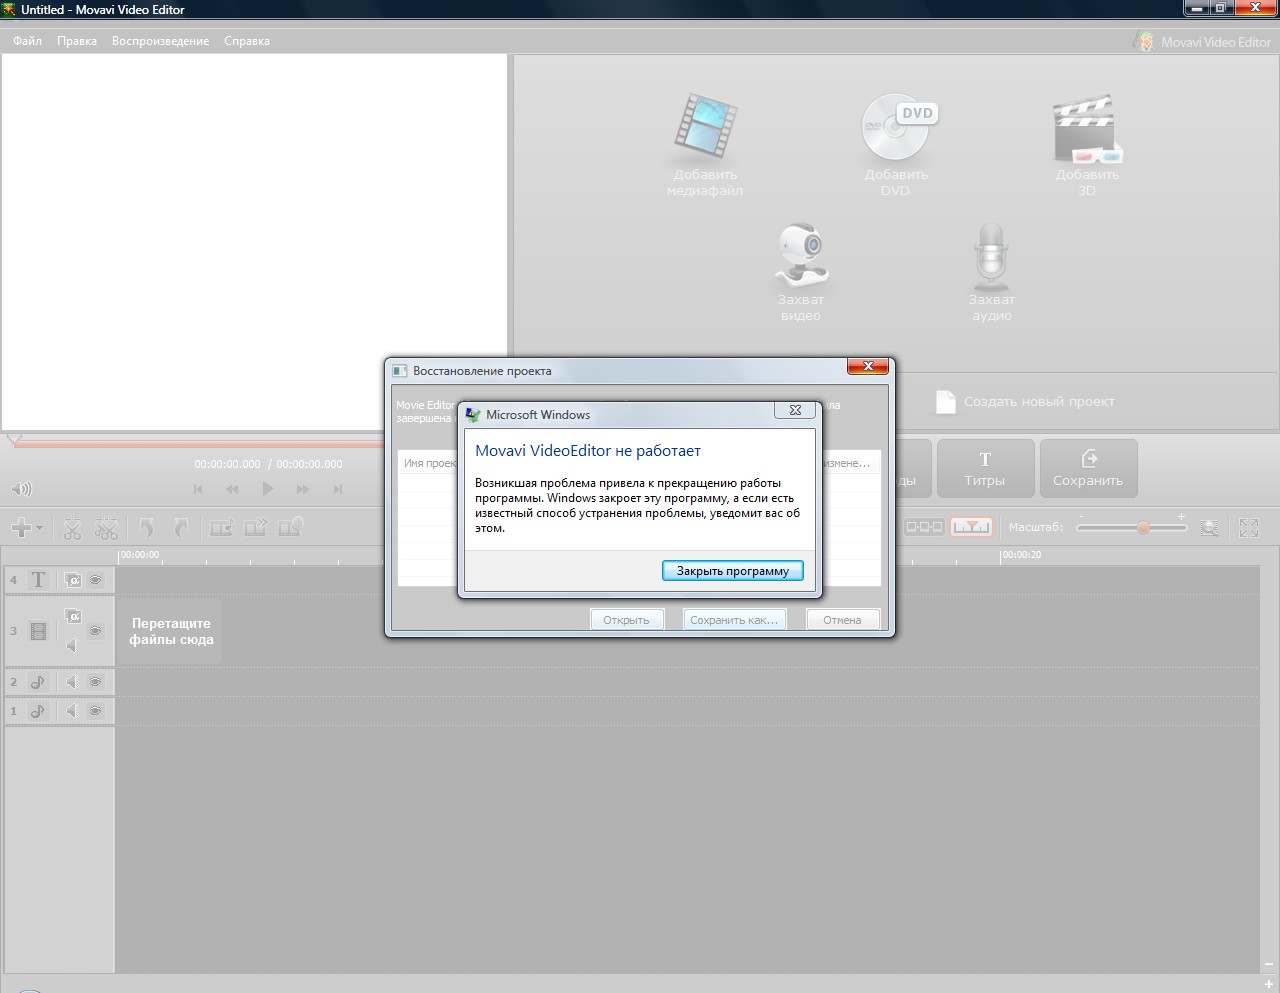Toggle the overlay opacity icon on track 4
The width and height of the screenshot is (1280, 993).
[73, 580]
